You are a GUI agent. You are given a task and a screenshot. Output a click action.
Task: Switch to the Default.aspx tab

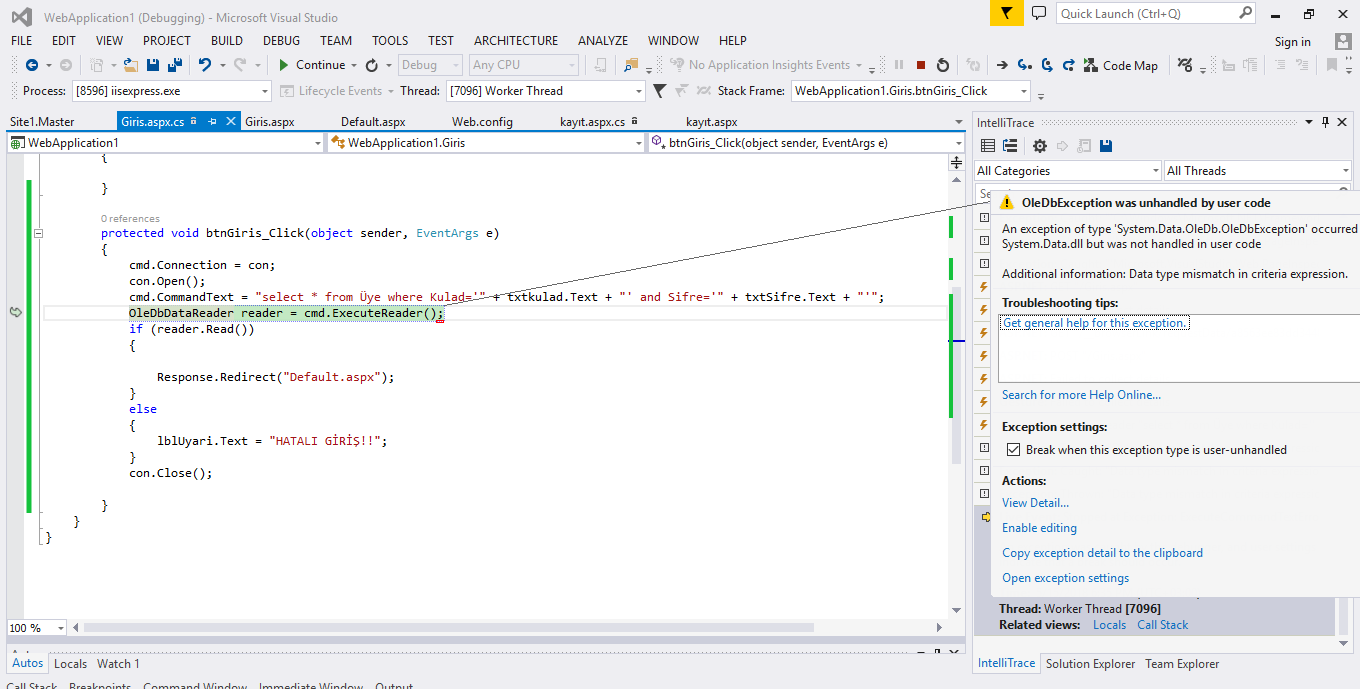[373, 122]
